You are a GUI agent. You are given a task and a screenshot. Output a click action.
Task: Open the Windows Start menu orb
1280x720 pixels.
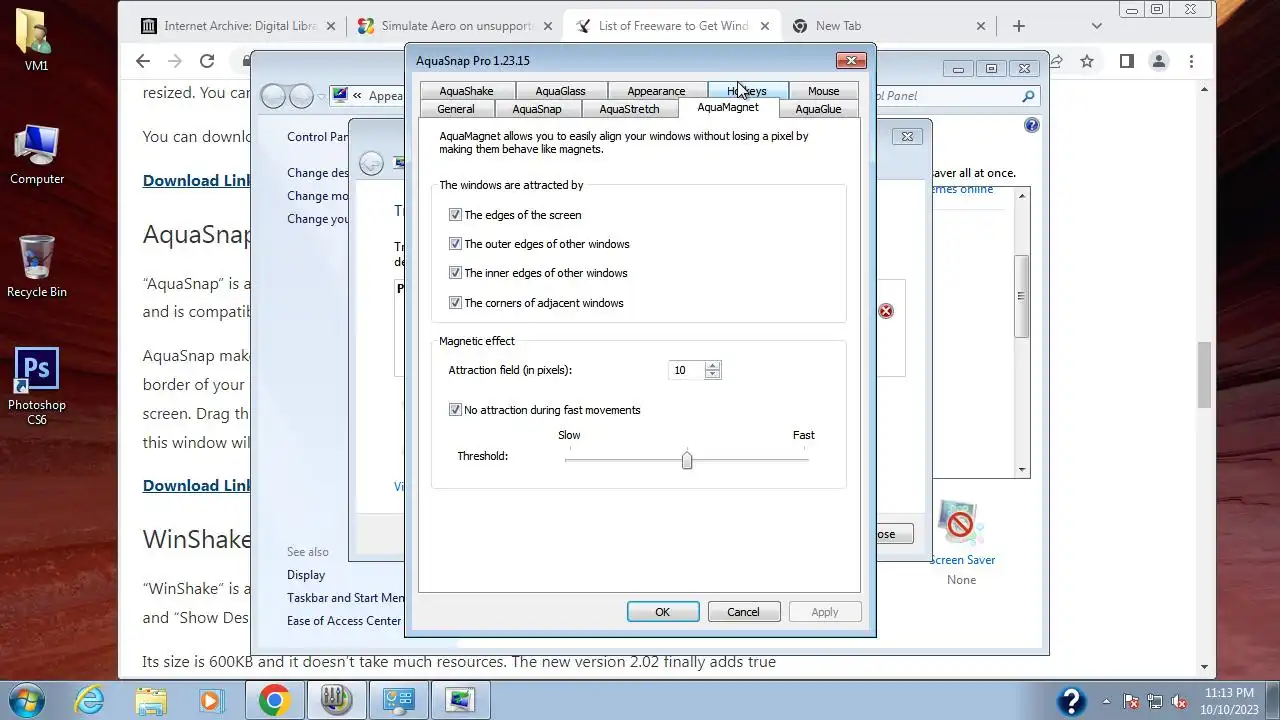point(27,700)
